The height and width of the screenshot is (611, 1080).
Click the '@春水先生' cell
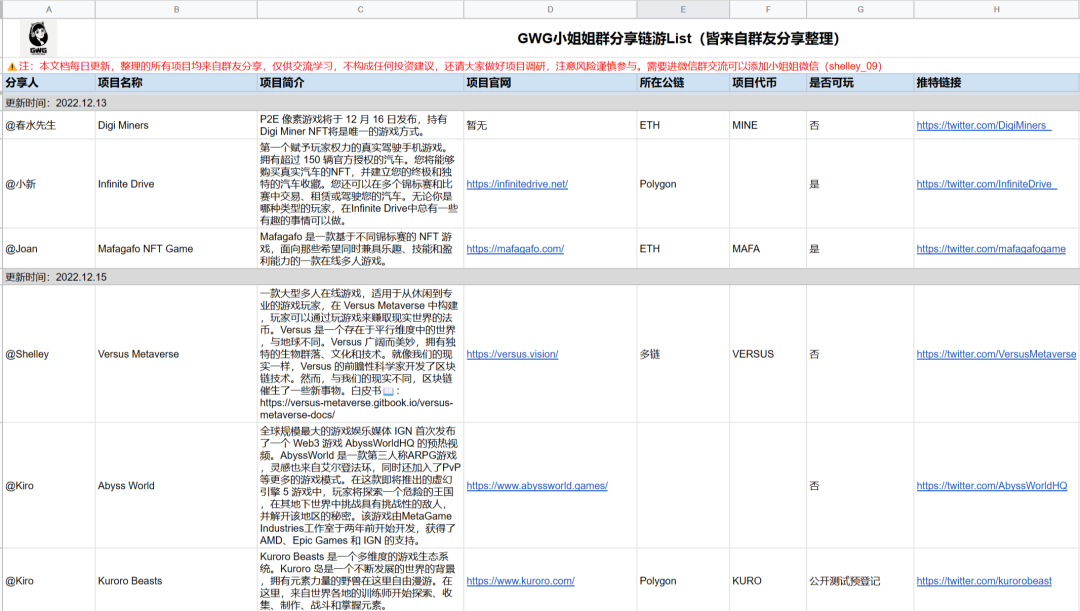pos(49,125)
